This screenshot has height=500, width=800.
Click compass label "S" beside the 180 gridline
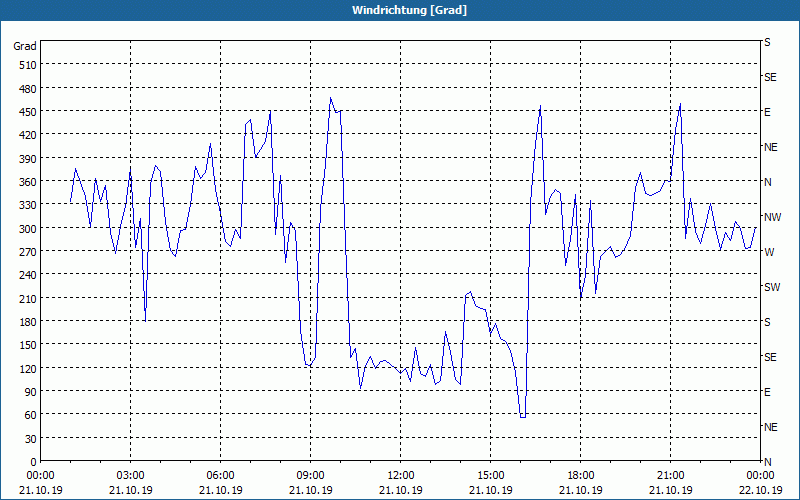click(767, 322)
